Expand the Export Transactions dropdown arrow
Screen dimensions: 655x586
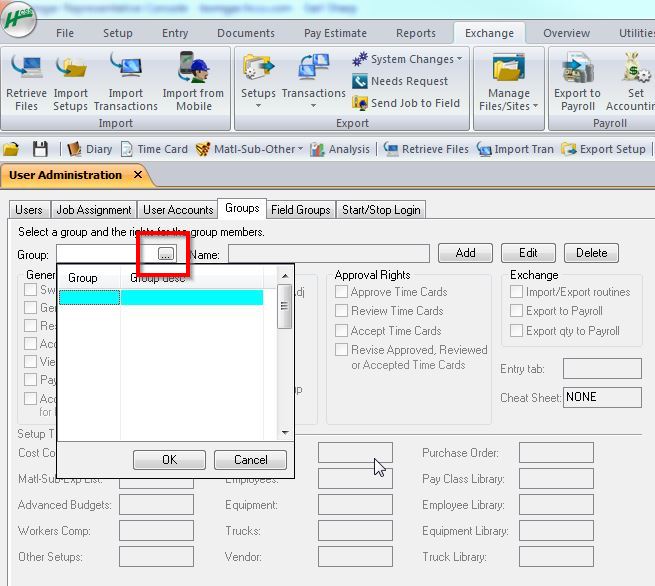[x=313, y=106]
